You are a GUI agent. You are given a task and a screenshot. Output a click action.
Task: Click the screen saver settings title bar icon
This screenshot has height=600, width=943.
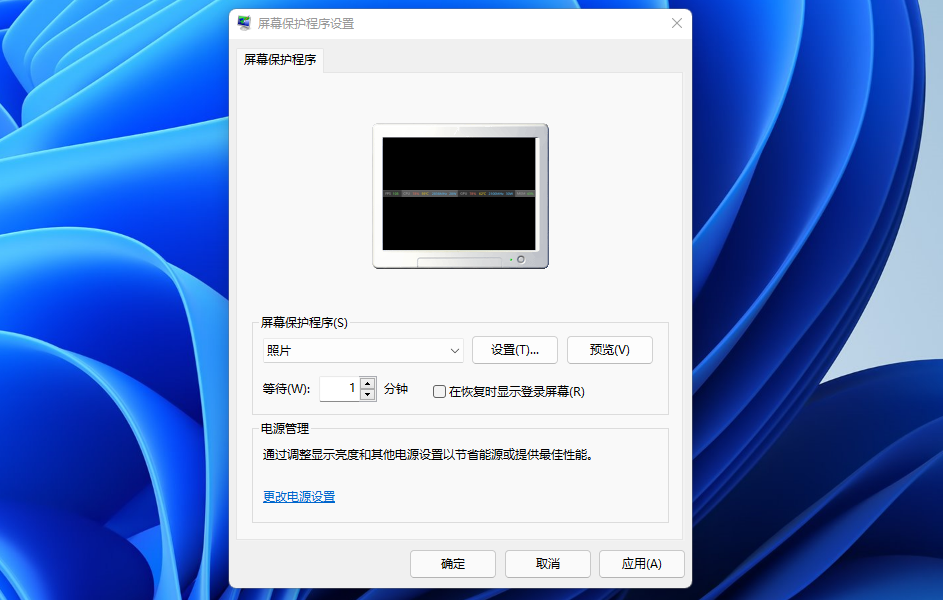pos(241,22)
